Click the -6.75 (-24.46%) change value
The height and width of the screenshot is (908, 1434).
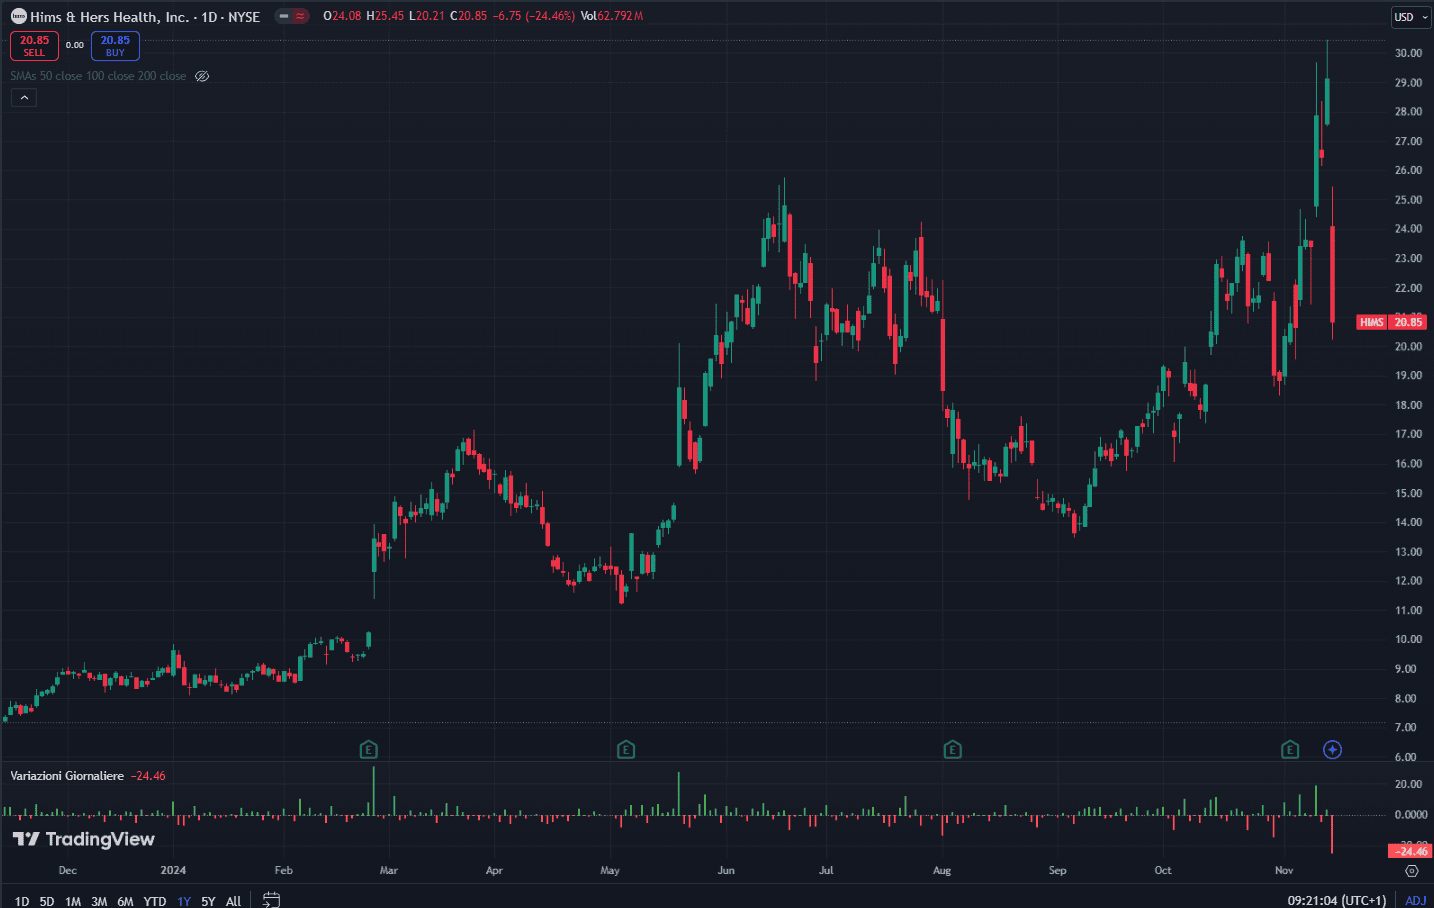click(x=534, y=16)
